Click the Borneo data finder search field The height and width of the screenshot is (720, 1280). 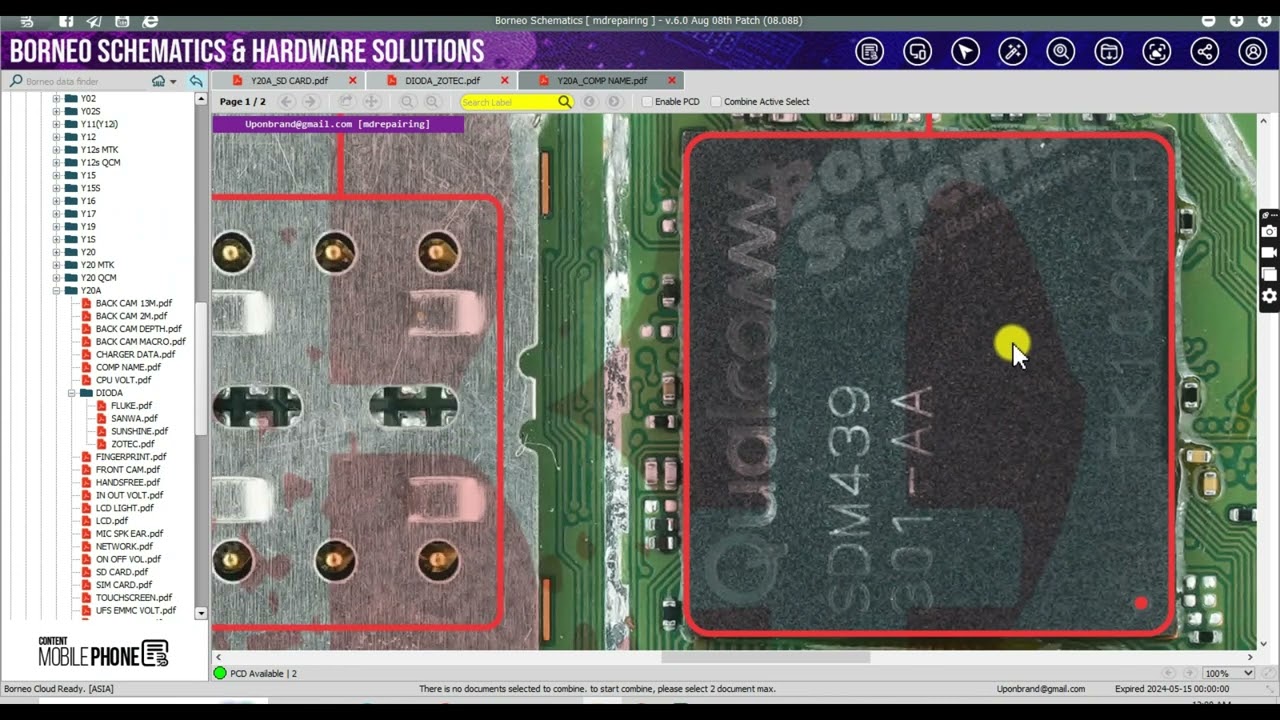tap(85, 81)
